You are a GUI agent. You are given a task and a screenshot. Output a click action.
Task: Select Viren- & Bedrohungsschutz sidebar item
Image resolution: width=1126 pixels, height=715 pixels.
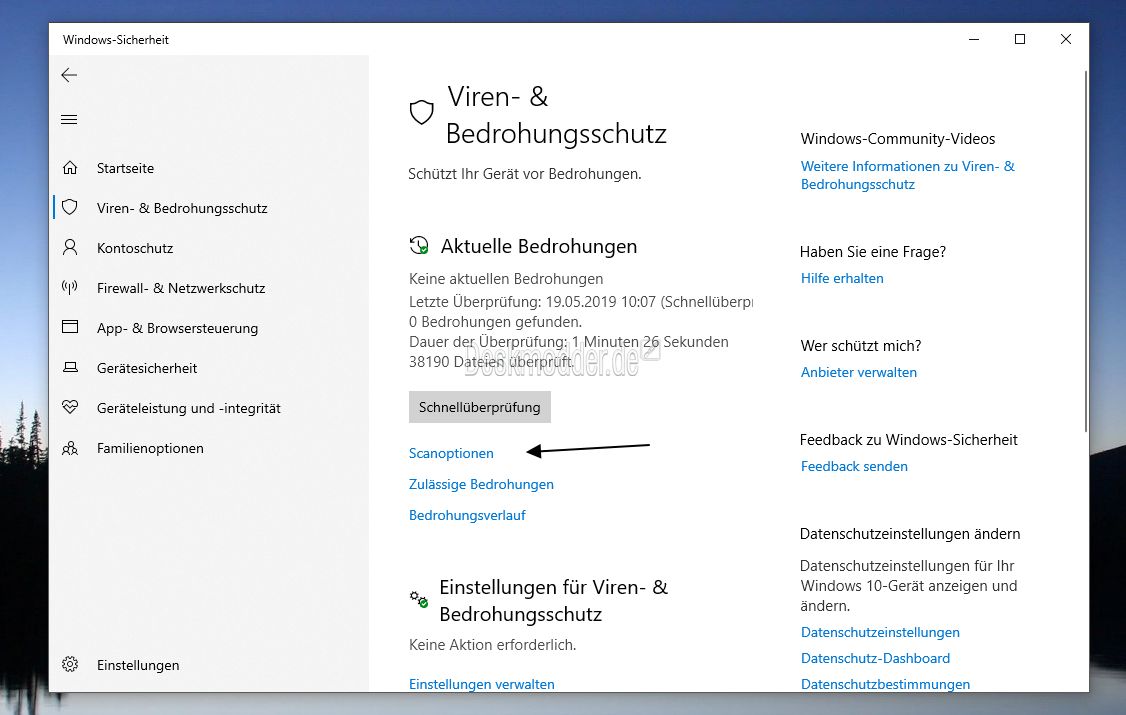pos(181,208)
